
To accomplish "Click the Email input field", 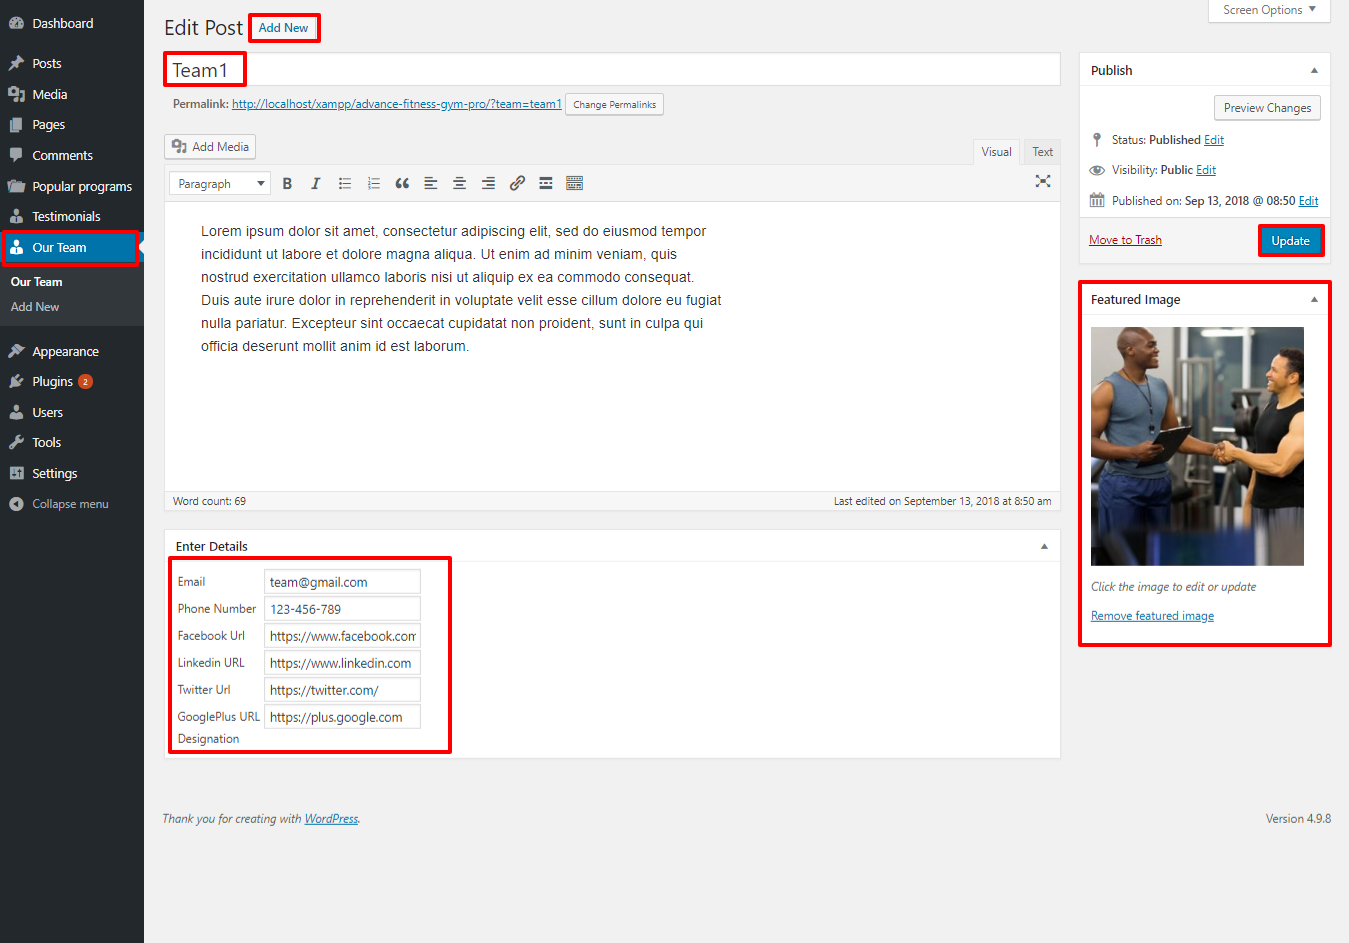I will coord(342,582).
